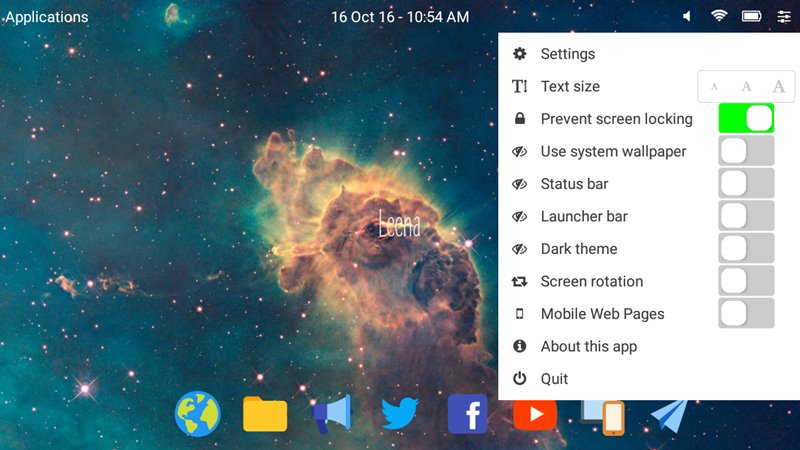The width and height of the screenshot is (800, 450).
Task: Open the Applications menu
Action: [x=46, y=17]
